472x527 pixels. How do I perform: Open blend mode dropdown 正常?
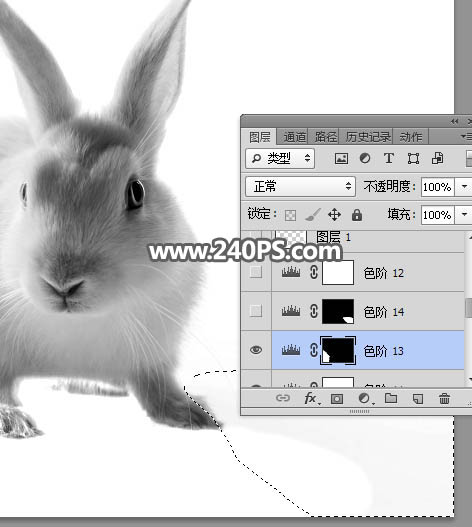[x=300, y=186]
